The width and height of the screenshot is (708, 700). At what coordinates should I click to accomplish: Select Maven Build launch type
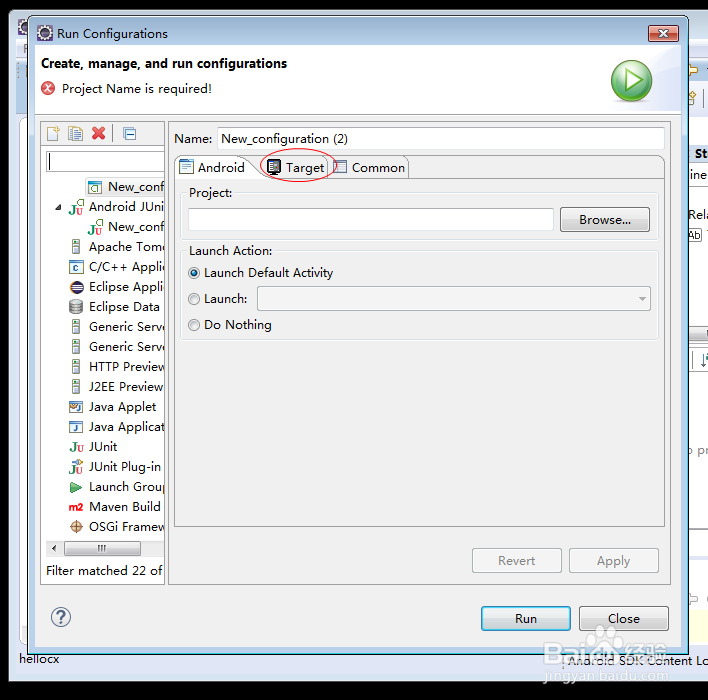point(115,507)
